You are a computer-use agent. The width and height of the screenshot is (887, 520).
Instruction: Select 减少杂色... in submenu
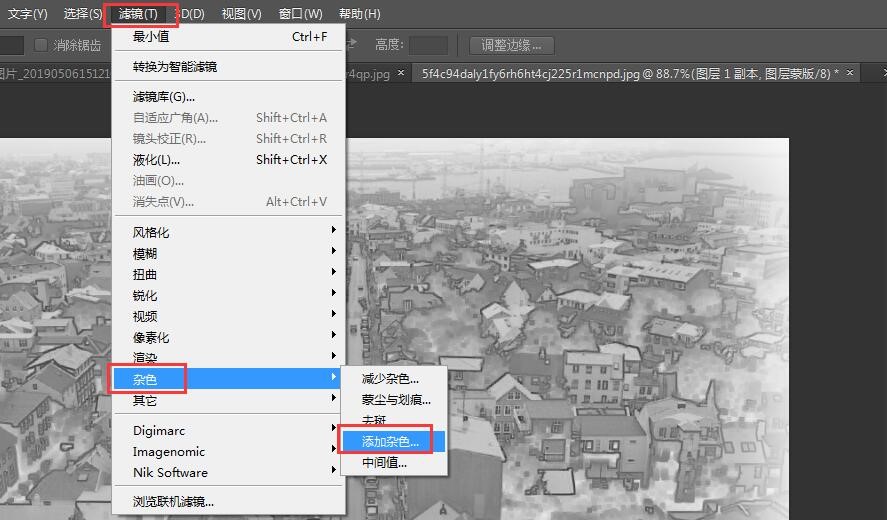click(x=394, y=379)
